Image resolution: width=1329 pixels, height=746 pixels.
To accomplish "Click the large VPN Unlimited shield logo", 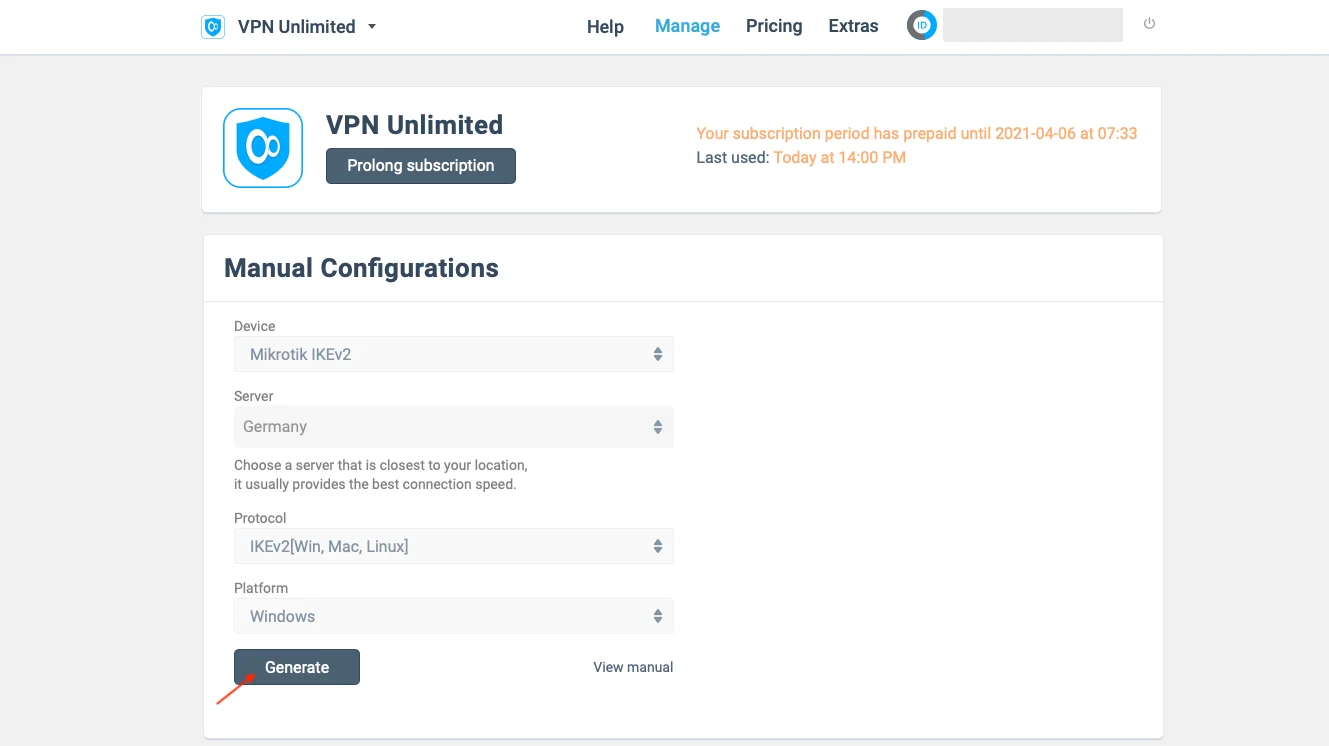I will (x=263, y=148).
